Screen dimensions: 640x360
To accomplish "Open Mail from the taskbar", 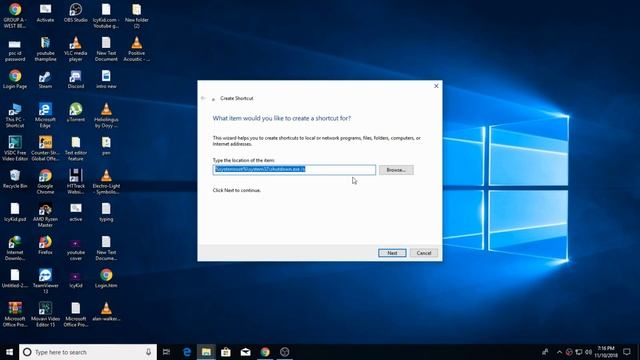I will (245, 352).
